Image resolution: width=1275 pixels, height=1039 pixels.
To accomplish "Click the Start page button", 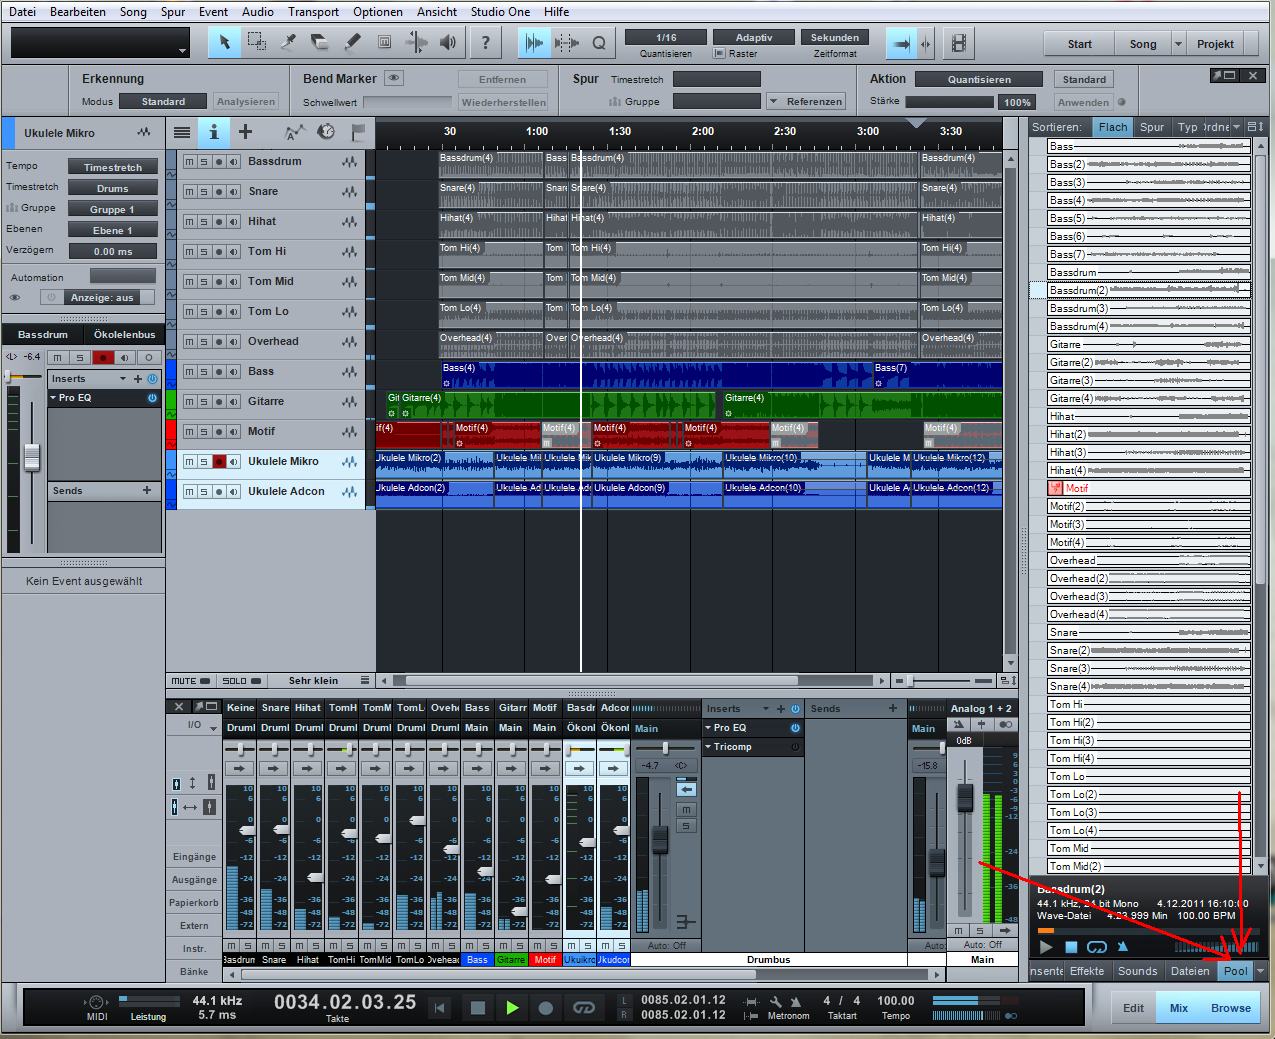I will coord(1080,44).
